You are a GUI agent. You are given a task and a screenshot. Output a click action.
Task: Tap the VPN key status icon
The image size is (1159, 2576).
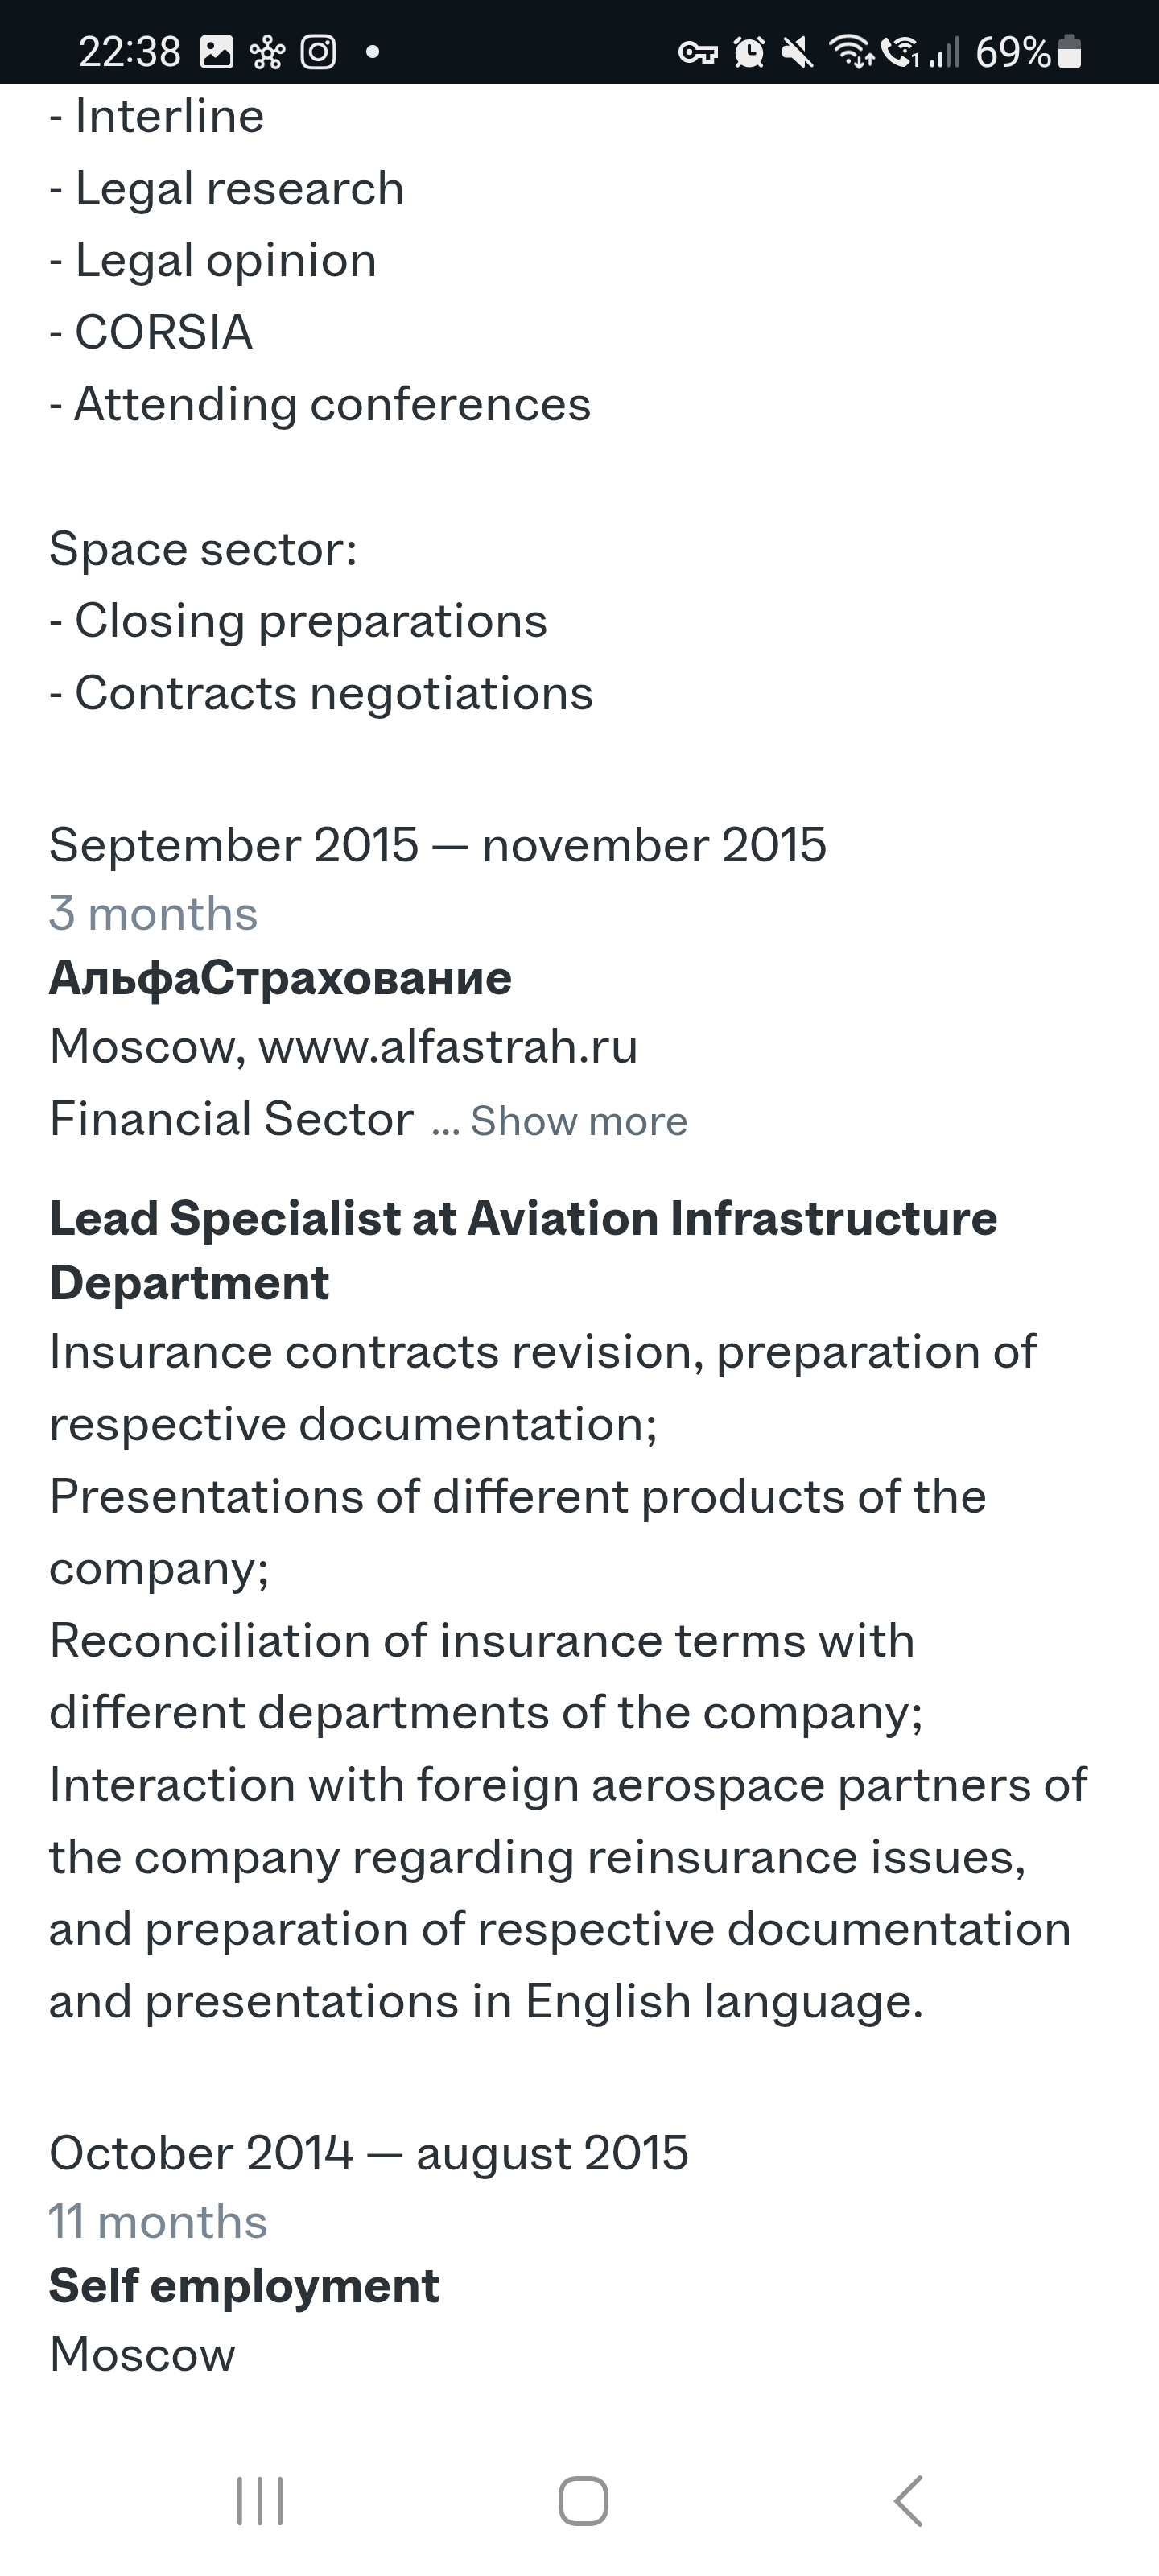(698, 53)
